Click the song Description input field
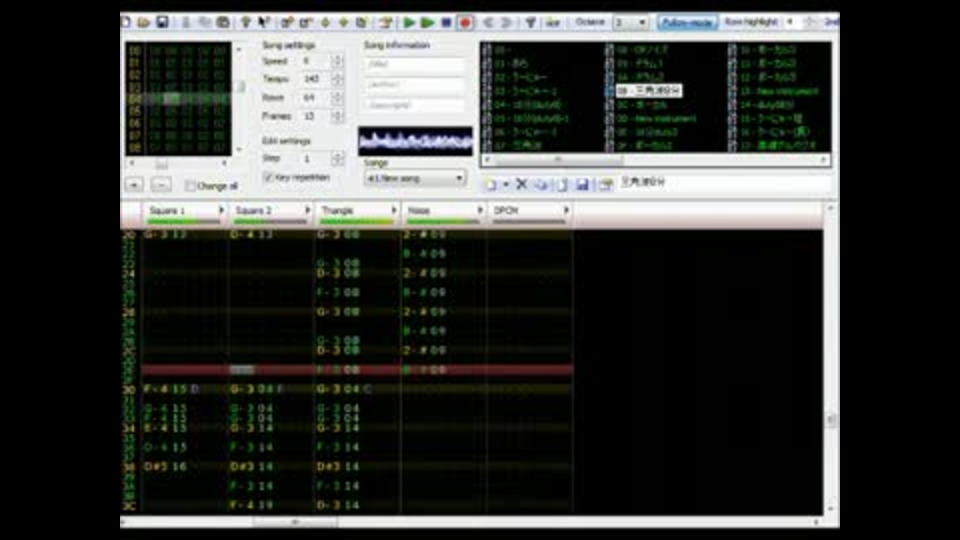 pos(414,105)
